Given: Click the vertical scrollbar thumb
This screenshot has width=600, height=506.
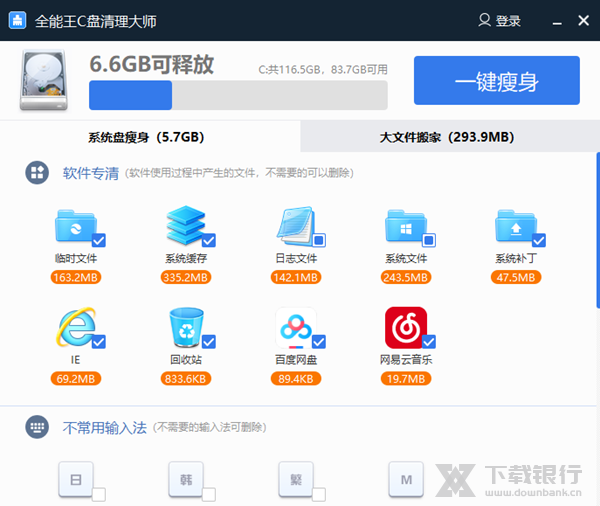Looking at the screenshot, I should coord(598,230).
